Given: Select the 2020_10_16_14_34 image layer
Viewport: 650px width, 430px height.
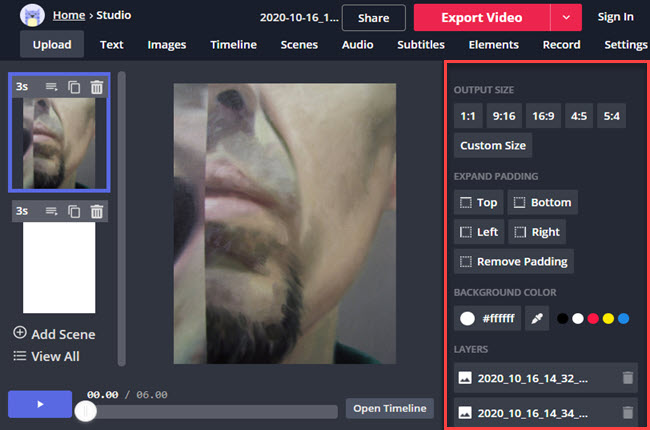Looking at the screenshot, I should click(546, 413).
